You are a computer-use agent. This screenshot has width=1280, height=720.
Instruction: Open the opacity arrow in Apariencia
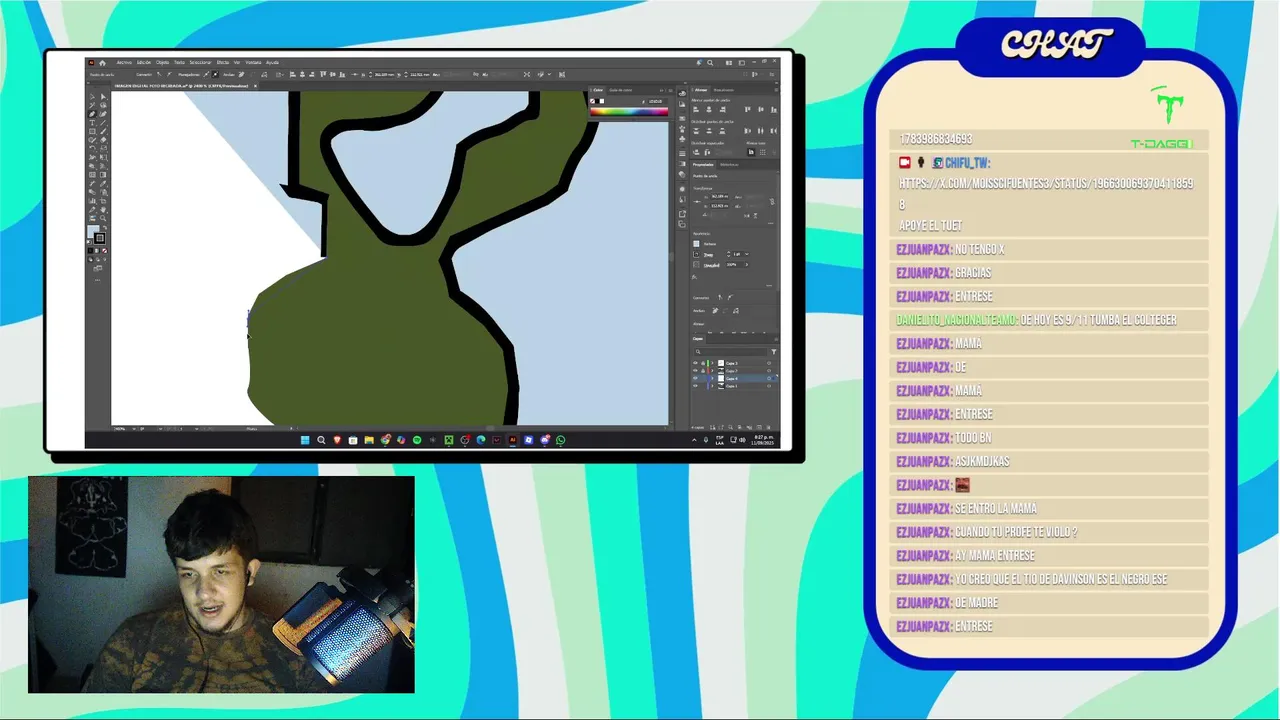[x=747, y=264]
